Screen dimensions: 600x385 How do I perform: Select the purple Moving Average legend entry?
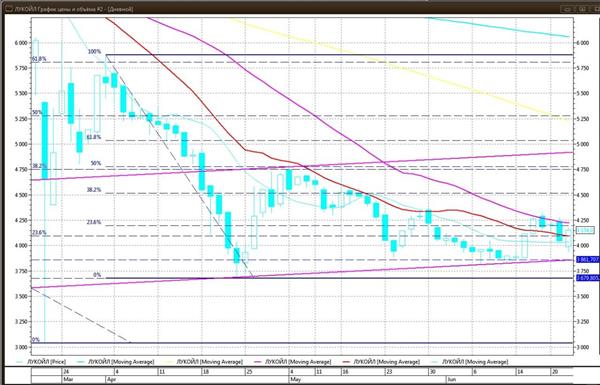(293, 362)
